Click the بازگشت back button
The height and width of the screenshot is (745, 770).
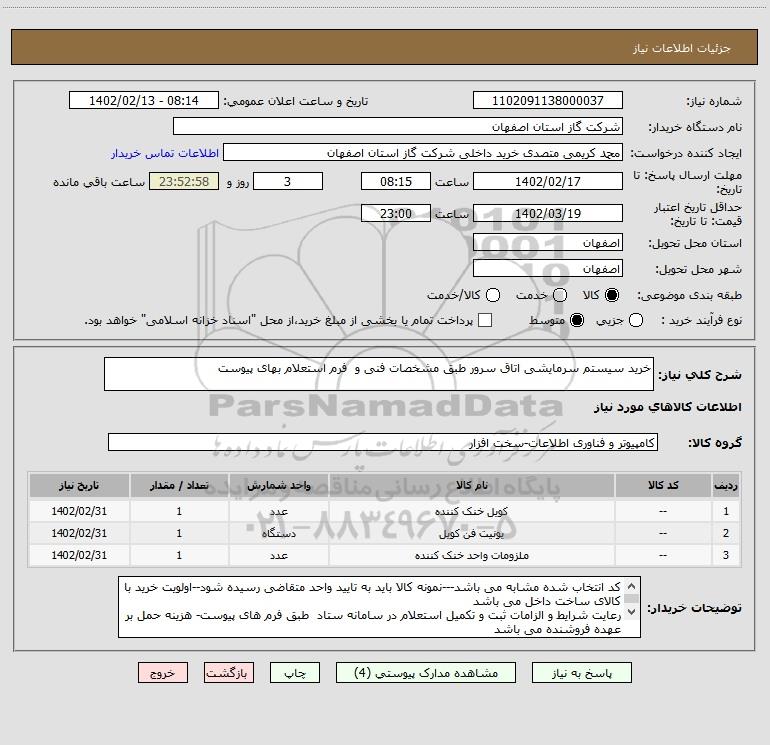[229, 673]
